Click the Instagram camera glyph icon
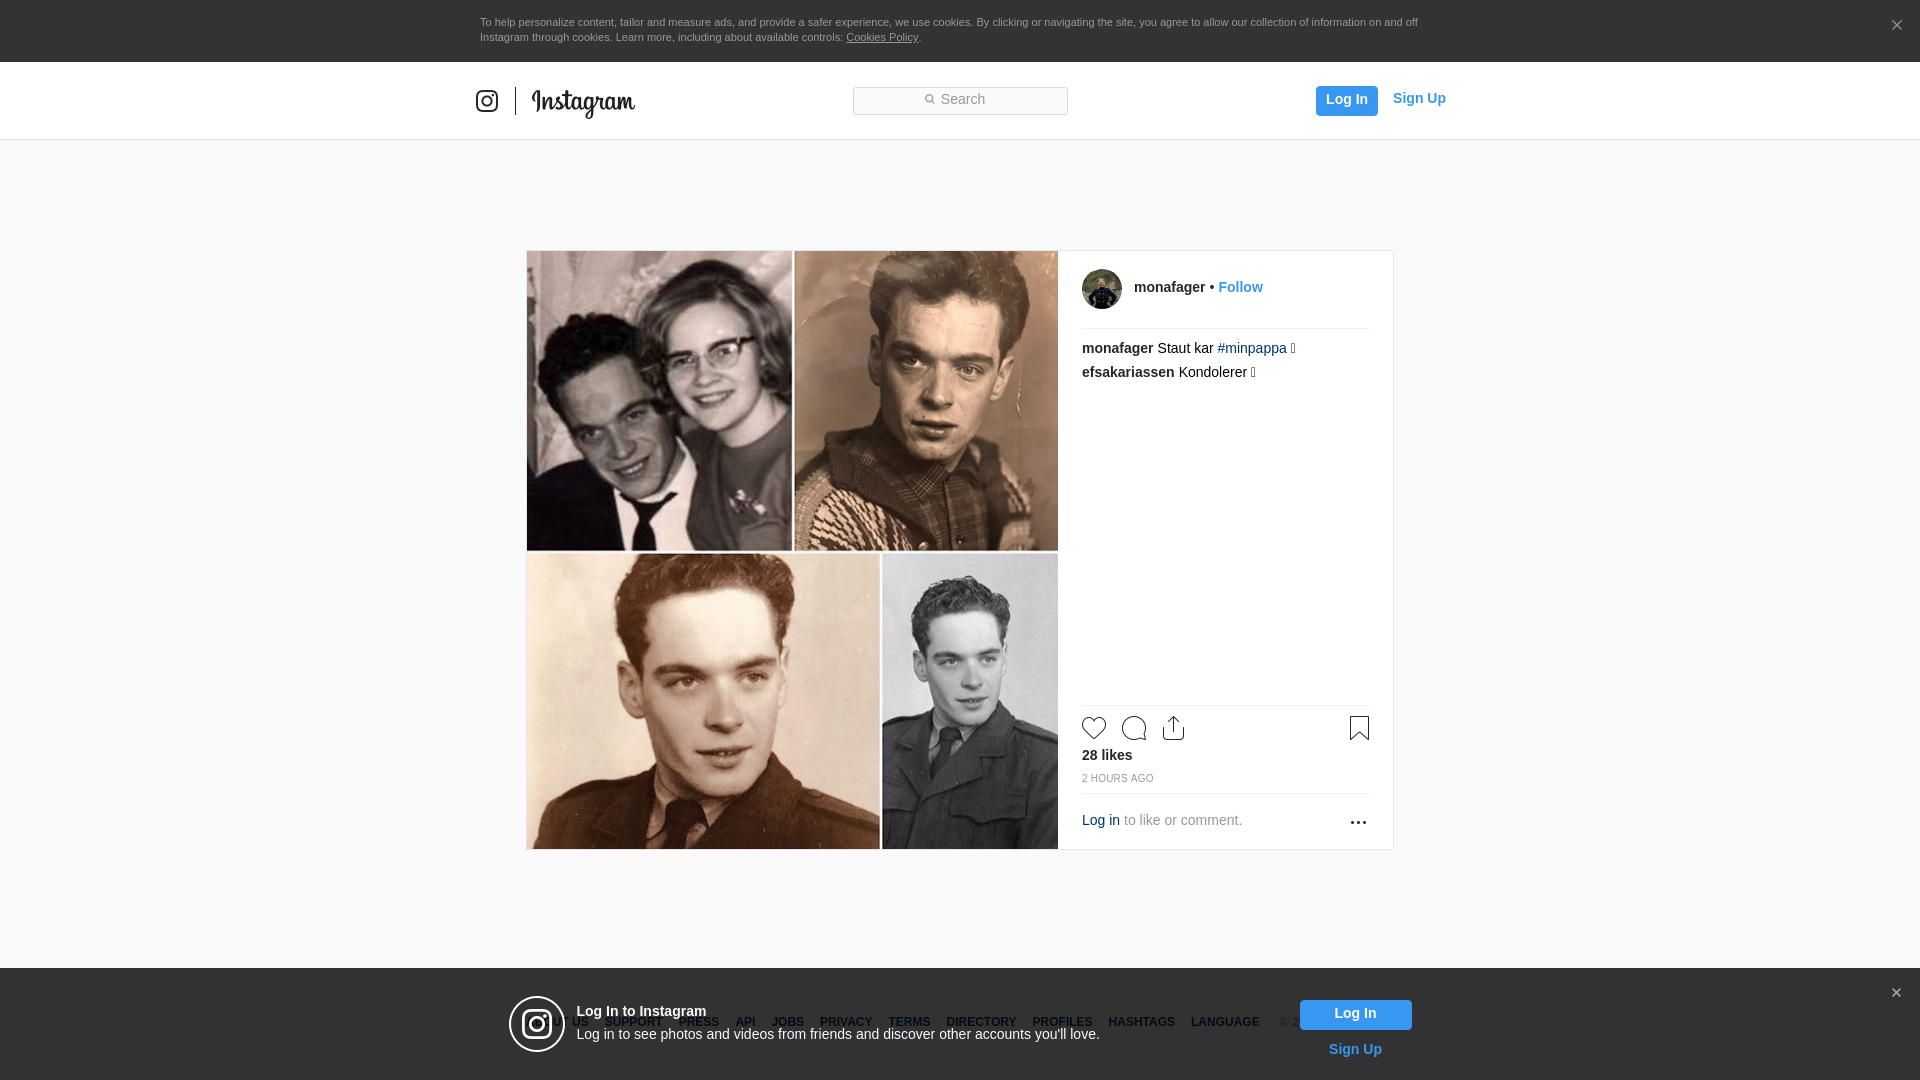Viewport: 1920px width, 1080px height. [x=487, y=101]
